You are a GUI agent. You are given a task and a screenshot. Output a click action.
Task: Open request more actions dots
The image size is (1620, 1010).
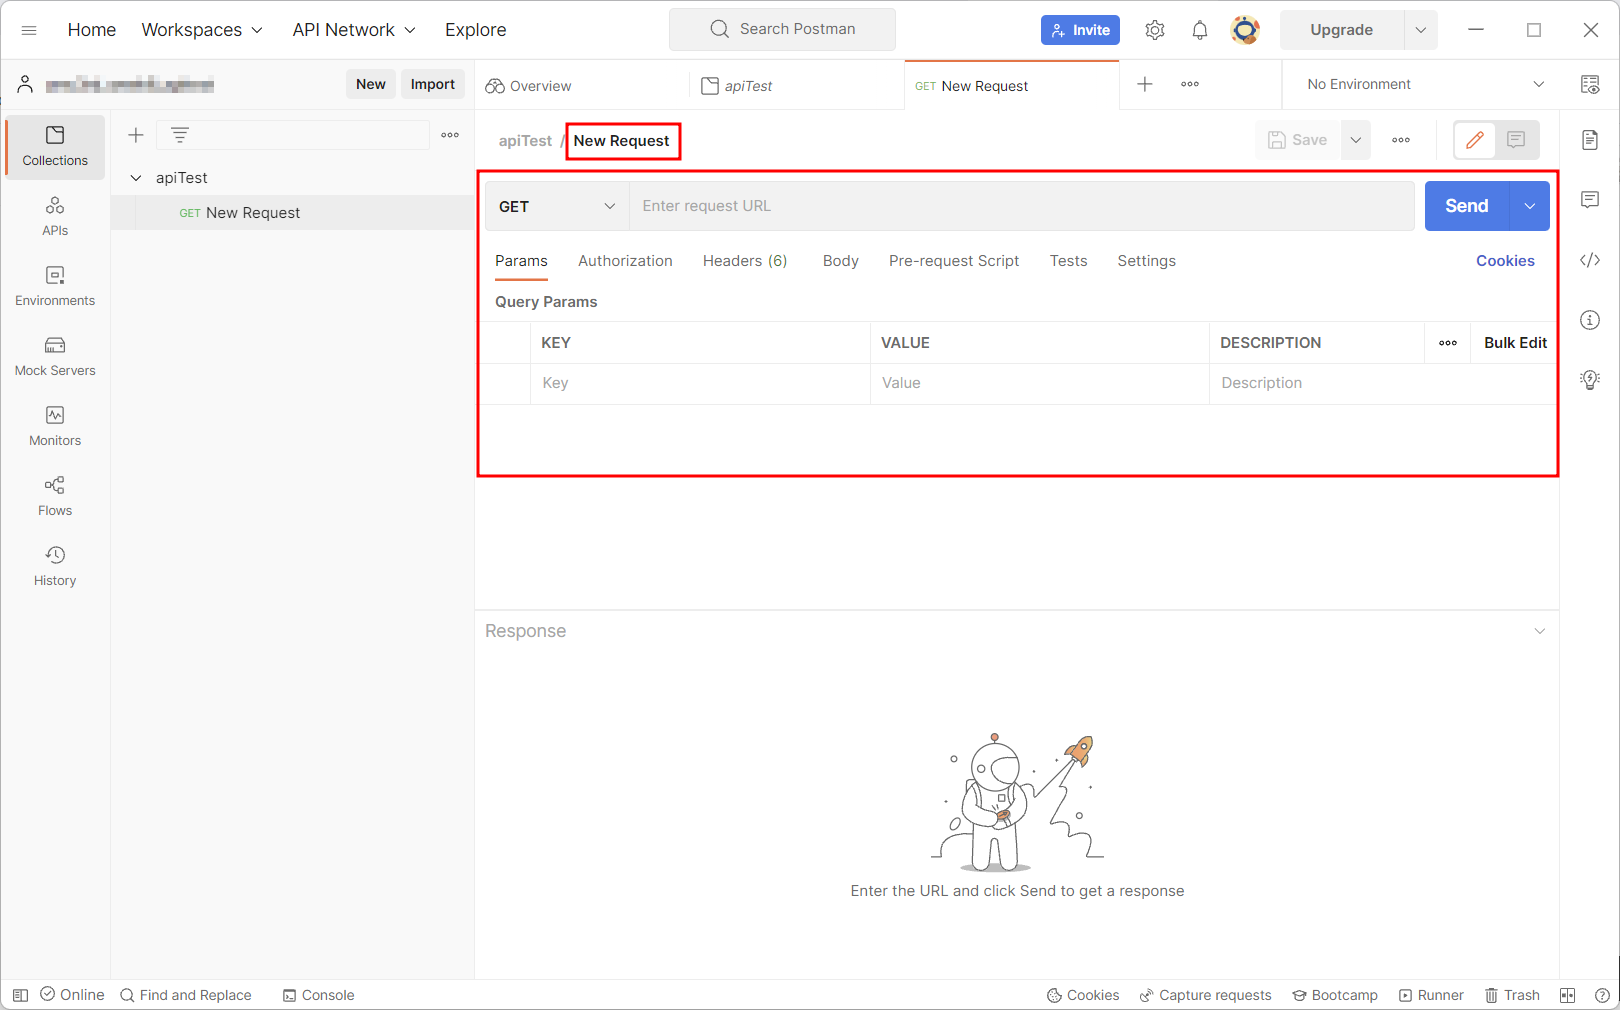(x=1401, y=140)
